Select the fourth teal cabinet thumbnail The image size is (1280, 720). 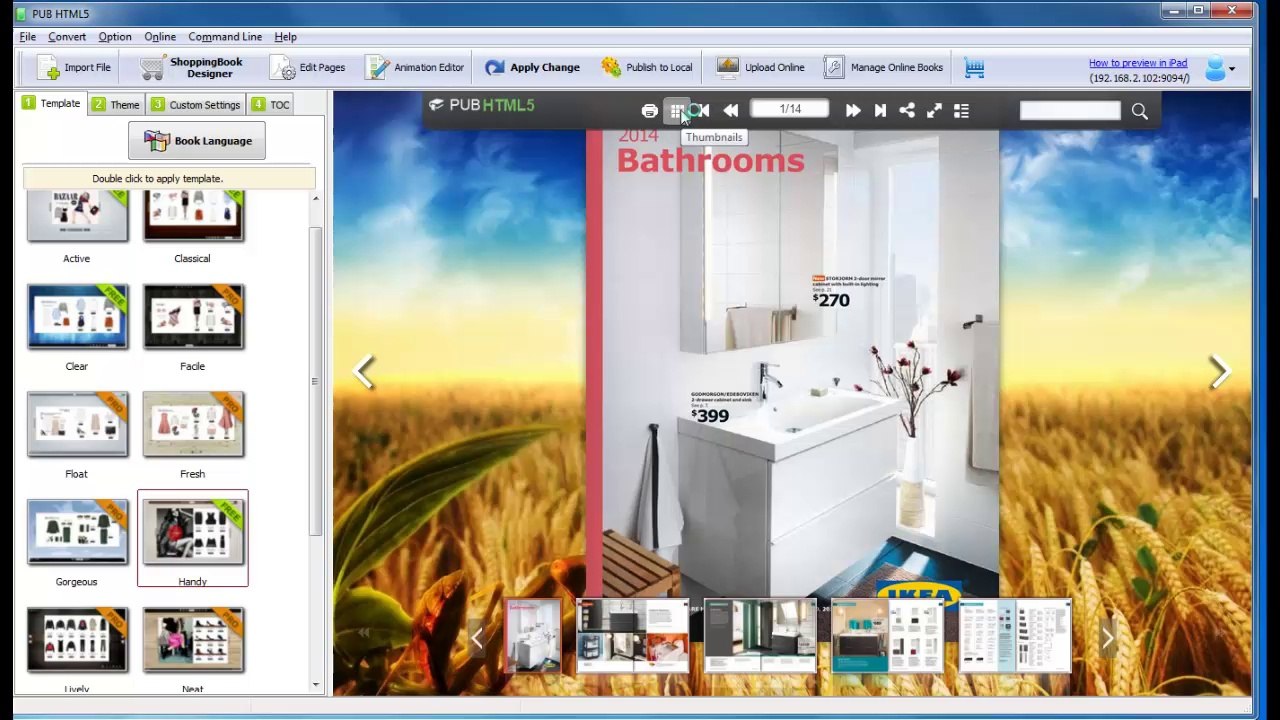coord(888,636)
